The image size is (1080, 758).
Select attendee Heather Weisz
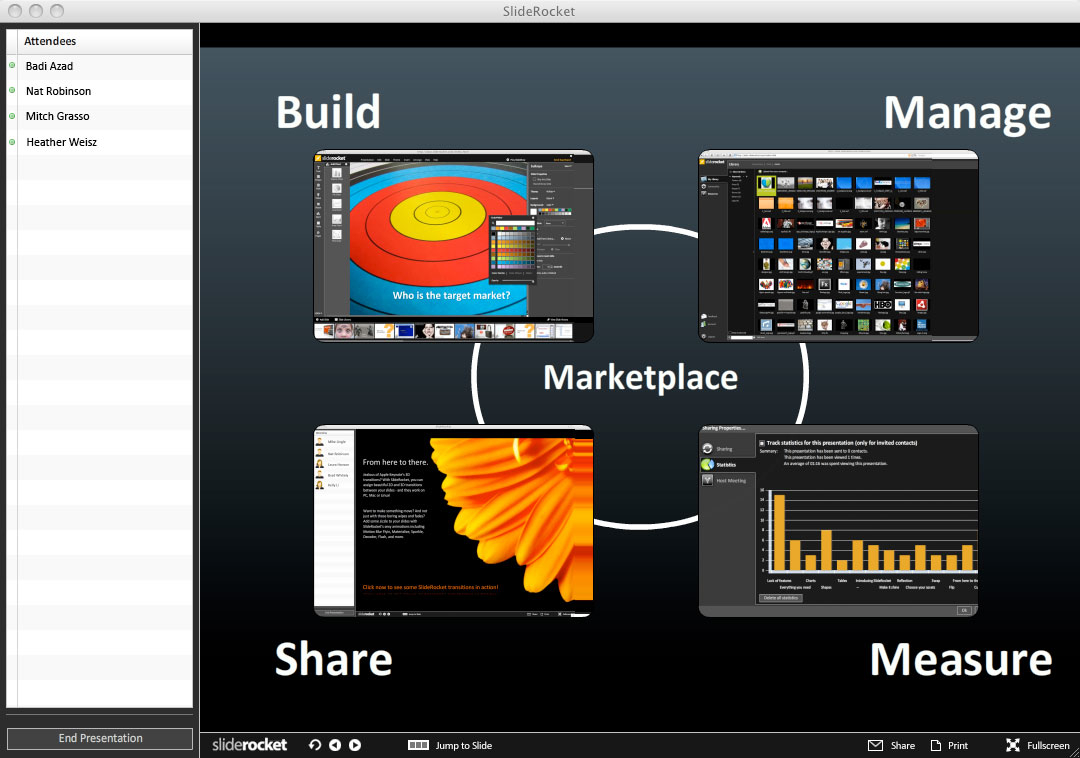point(99,142)
